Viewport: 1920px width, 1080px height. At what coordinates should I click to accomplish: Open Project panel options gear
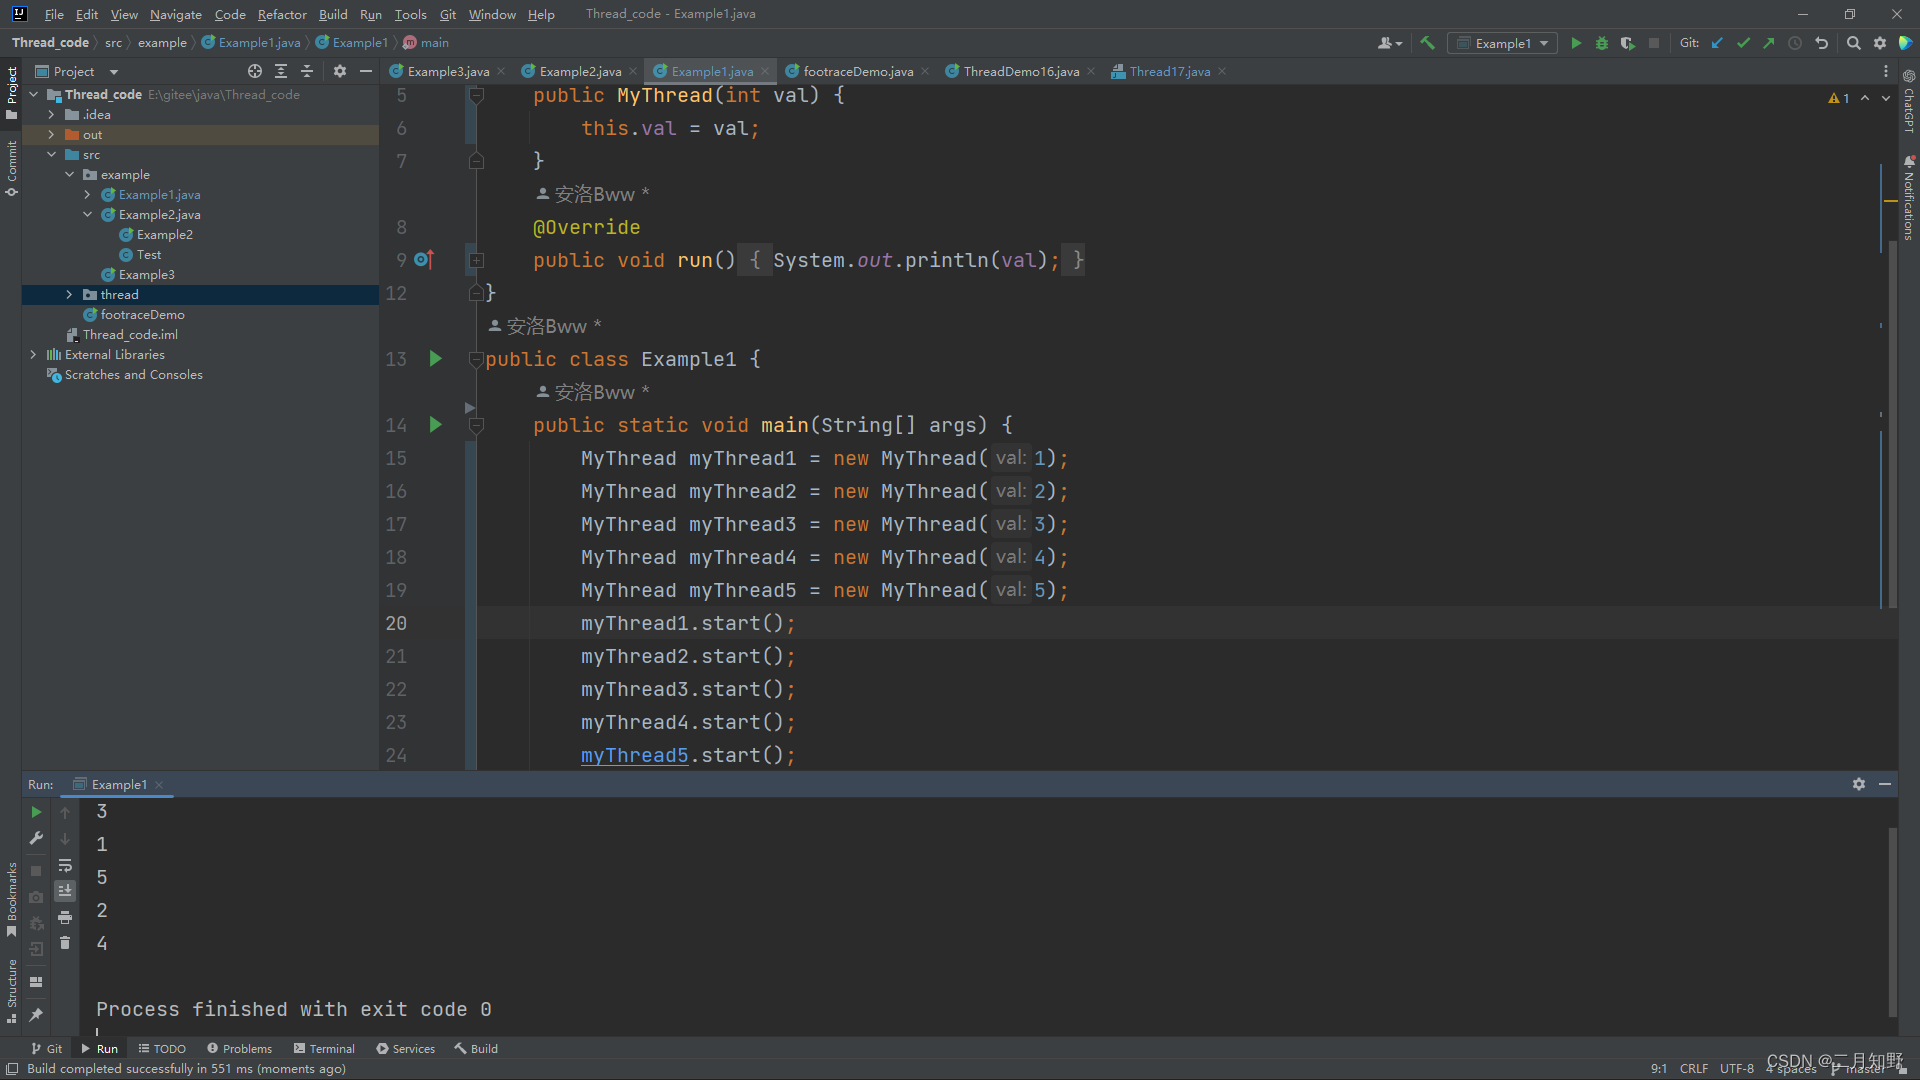[x=340, y=71]
